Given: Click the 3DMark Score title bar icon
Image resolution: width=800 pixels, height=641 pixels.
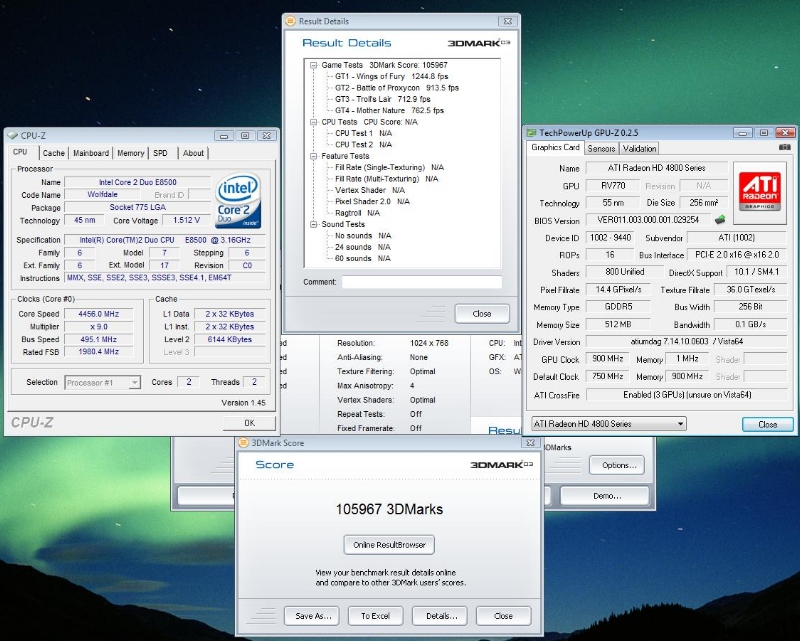Looking at the screenshot, I should point(243,442).
